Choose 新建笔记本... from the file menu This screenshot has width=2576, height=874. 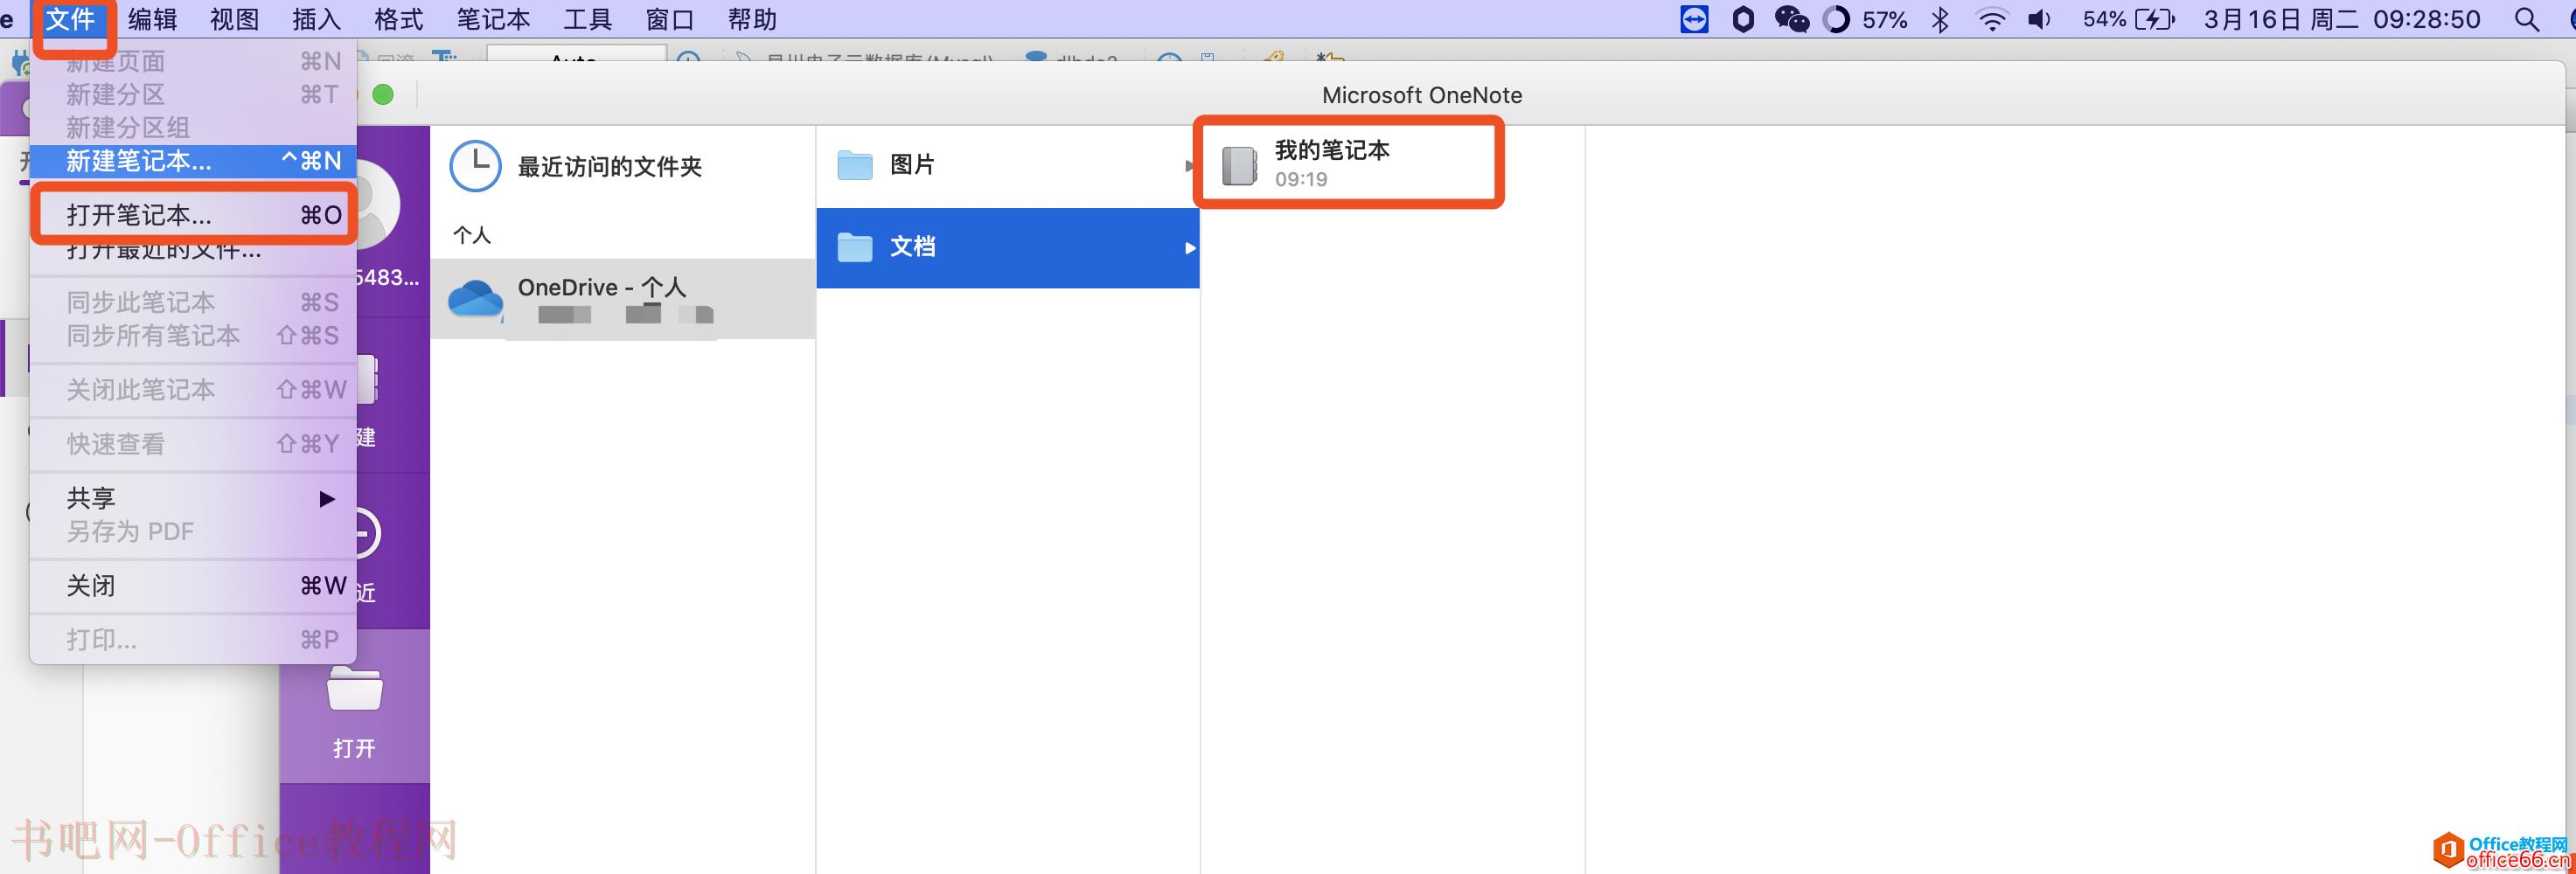point(193,161)
